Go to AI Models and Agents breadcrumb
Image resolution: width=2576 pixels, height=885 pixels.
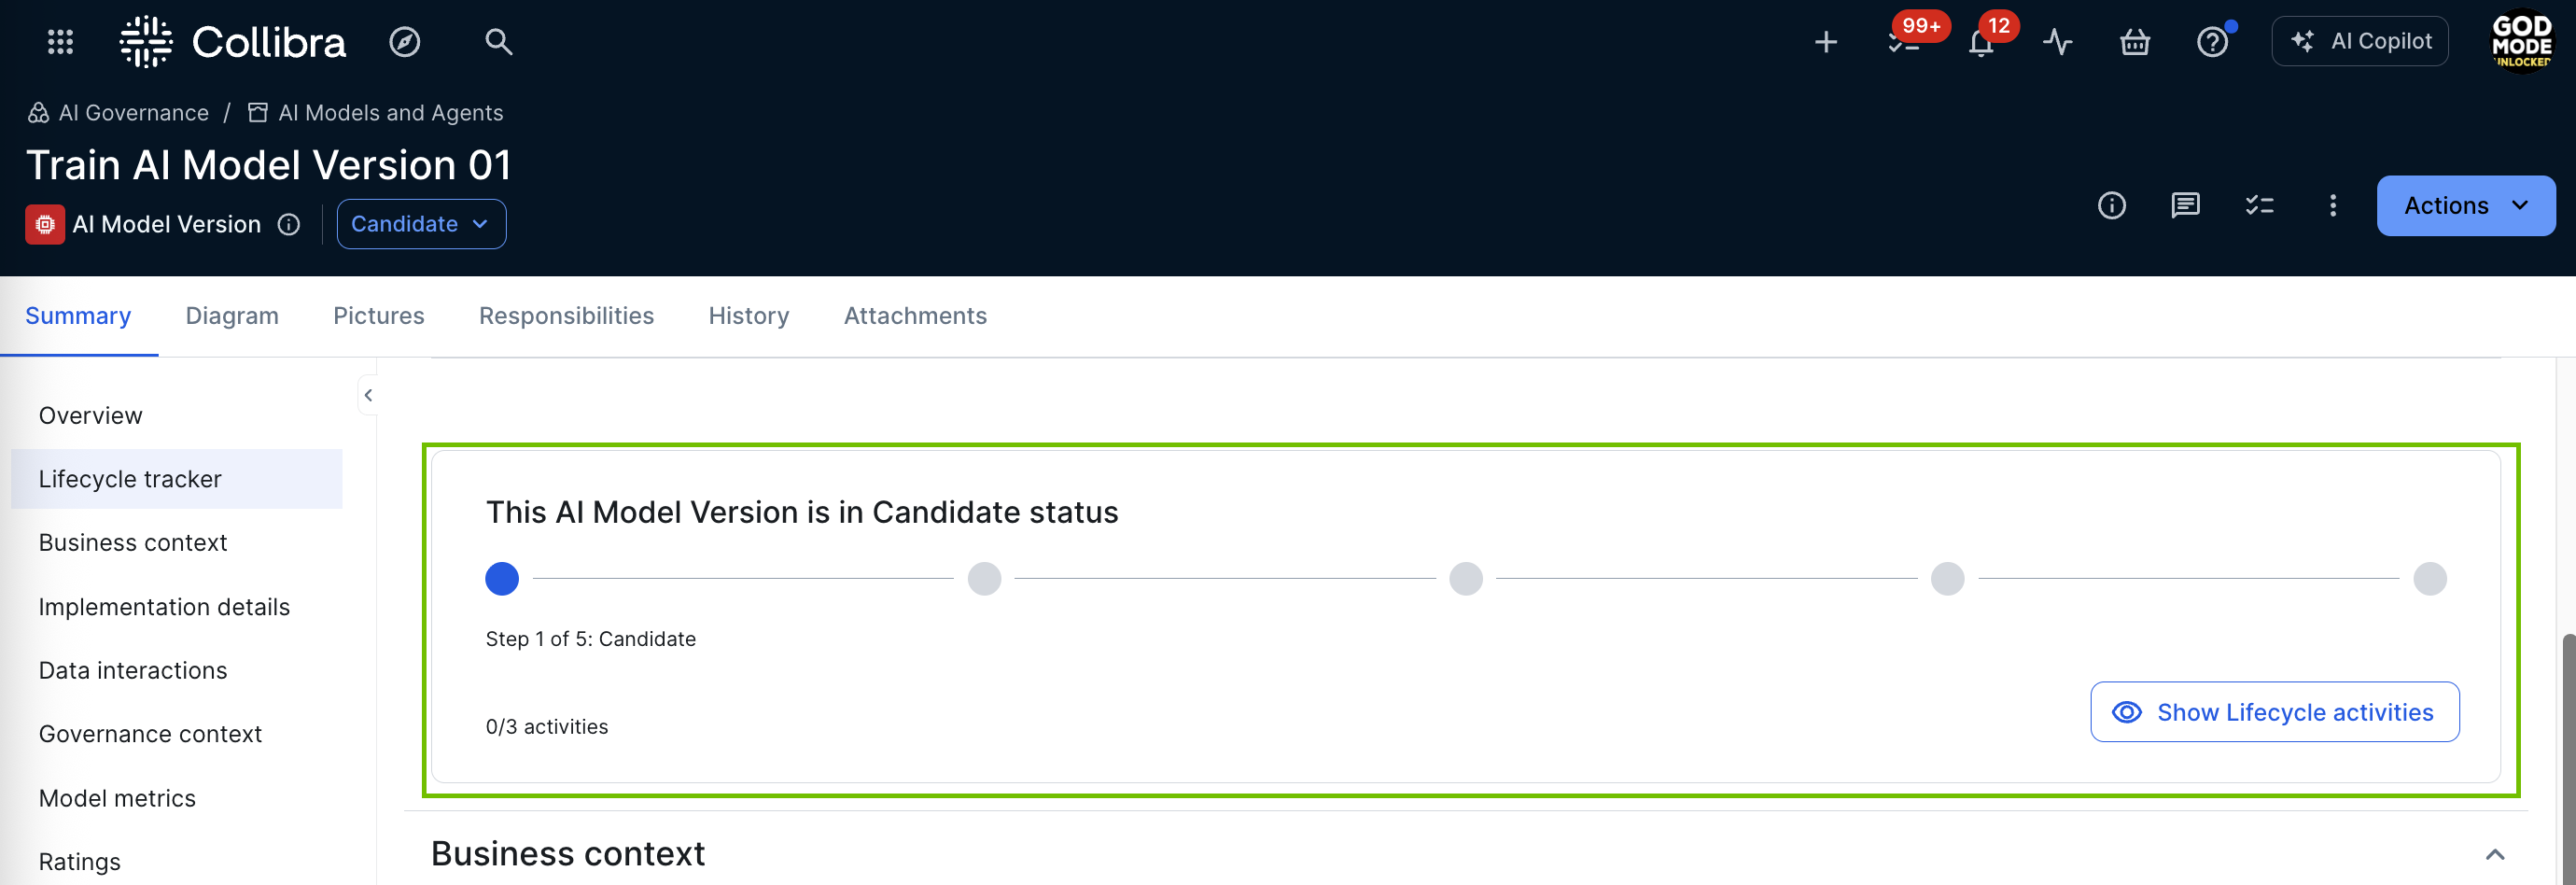[x=390, y=113]
